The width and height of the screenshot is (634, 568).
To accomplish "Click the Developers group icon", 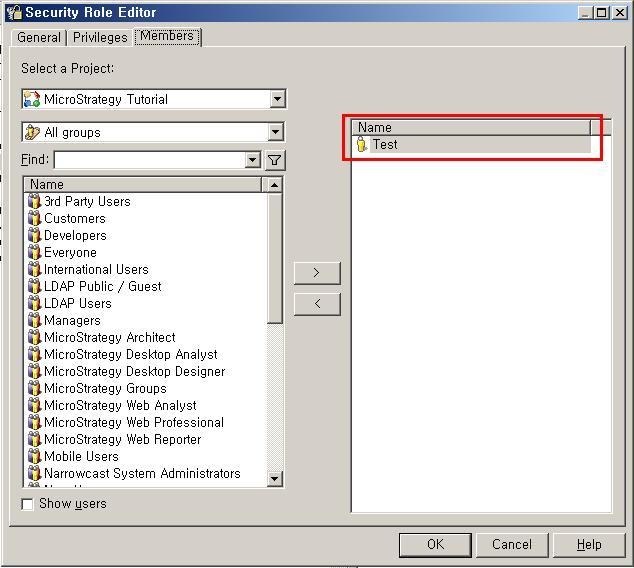I will tap(34, 235).
